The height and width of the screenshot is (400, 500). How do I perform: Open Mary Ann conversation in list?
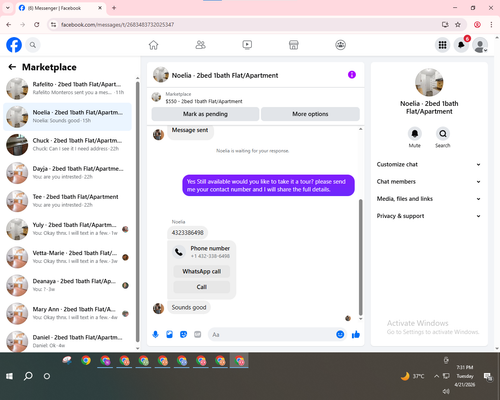(x=67, y=313)
